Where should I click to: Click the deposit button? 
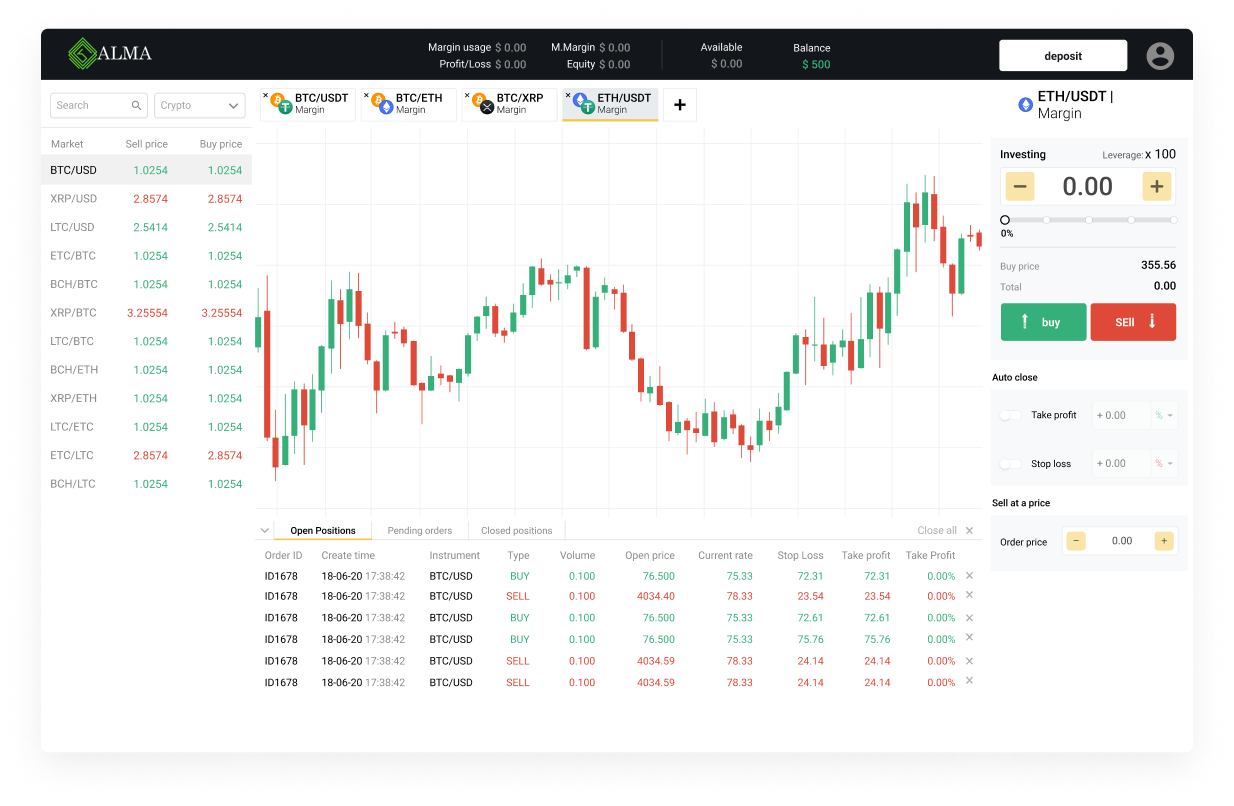(x=1062, y=56)
